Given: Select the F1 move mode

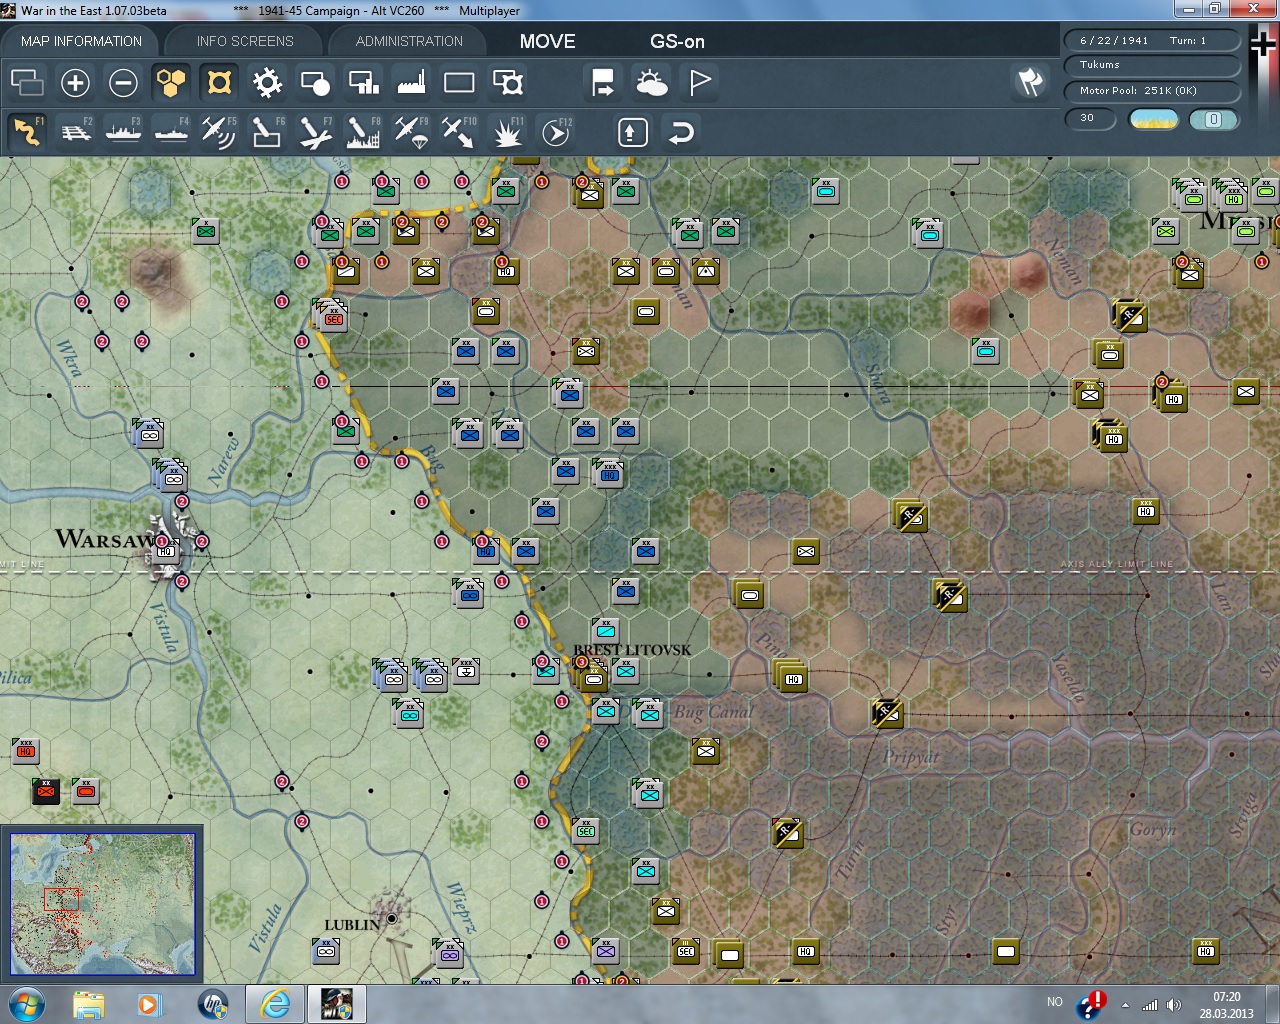Looking at the screenshot, I should (28, 132).
